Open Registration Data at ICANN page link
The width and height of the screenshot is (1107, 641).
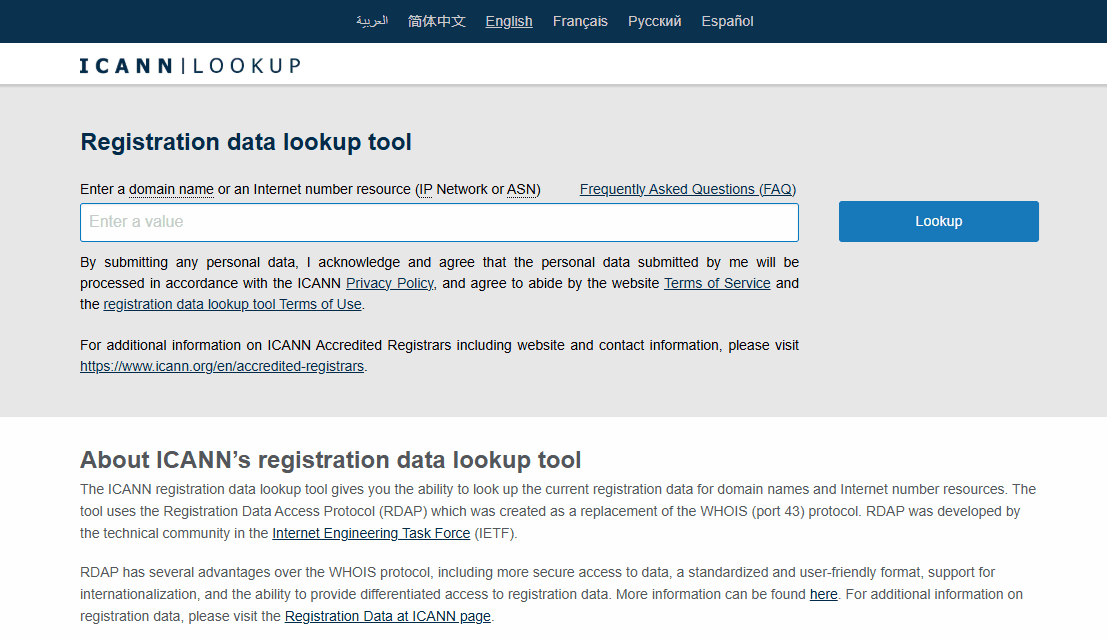(388, 616)
